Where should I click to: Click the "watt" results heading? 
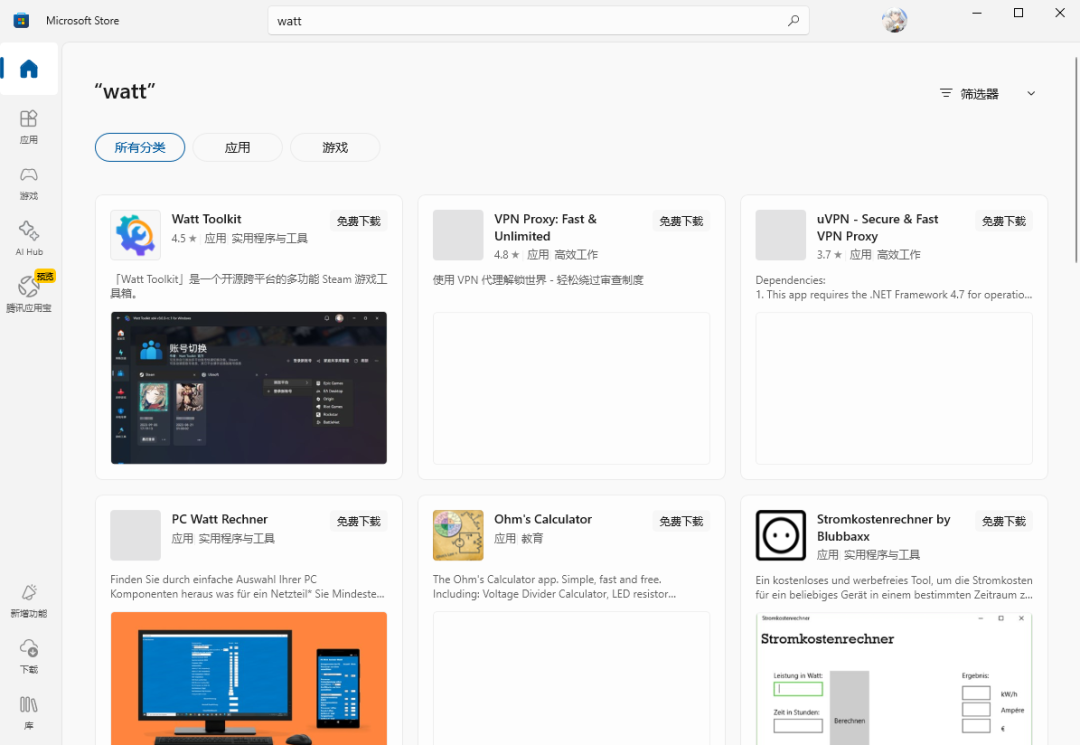(125, 91)
